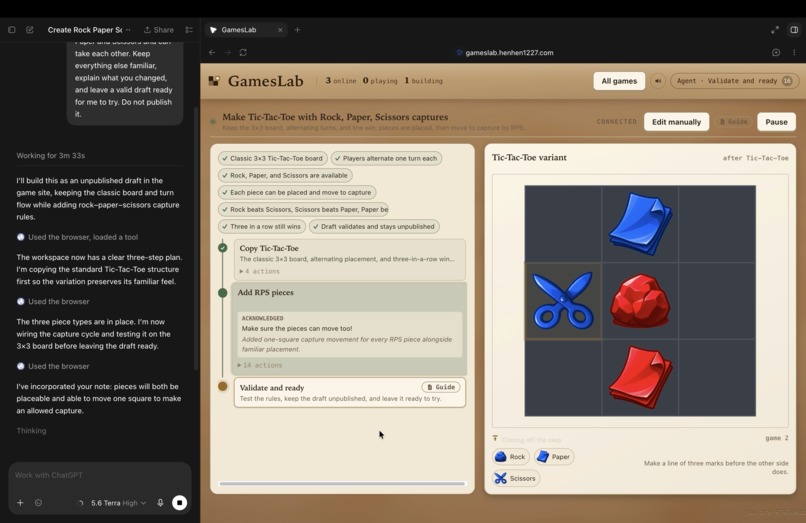Click the amber marker for Validate and ready
Screen dimensions: 806x523
(x=223, y=386)
